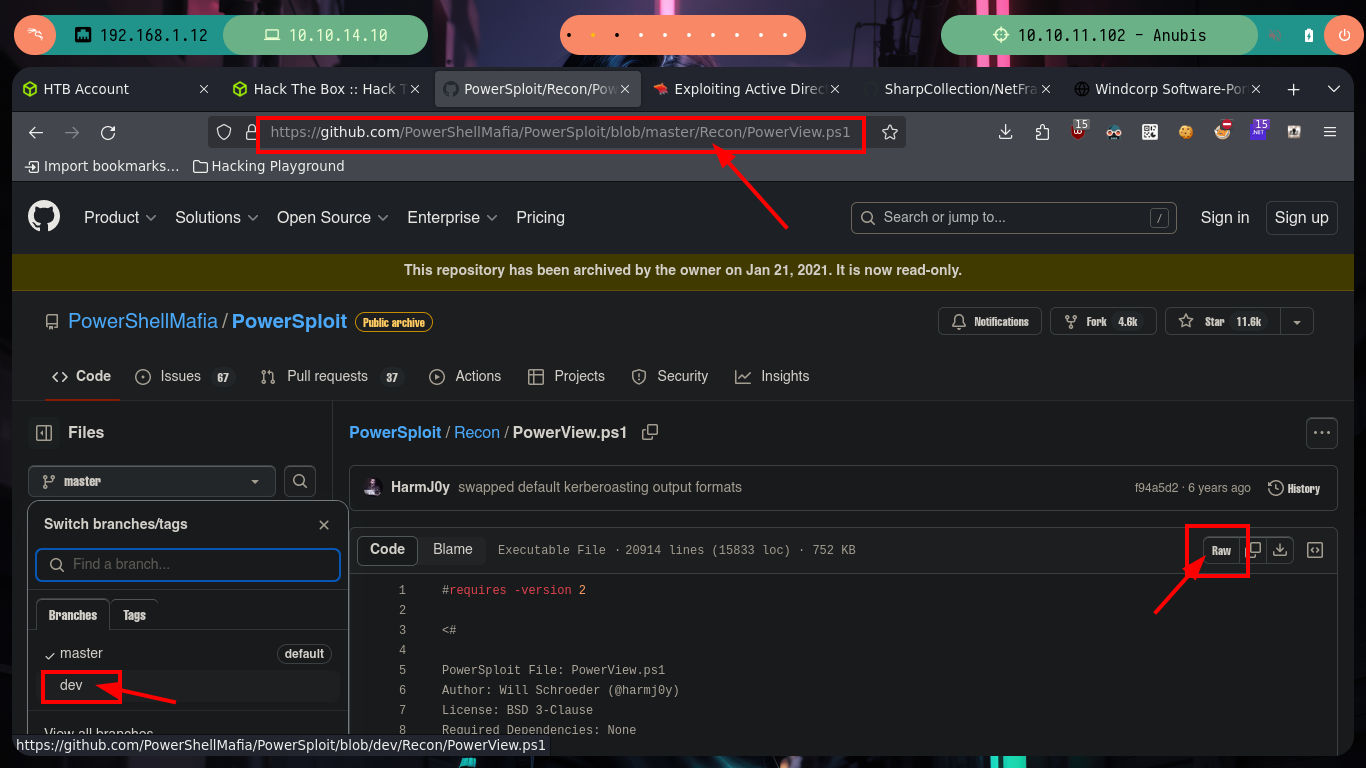Go back to previous page

(x=36, y=132)
